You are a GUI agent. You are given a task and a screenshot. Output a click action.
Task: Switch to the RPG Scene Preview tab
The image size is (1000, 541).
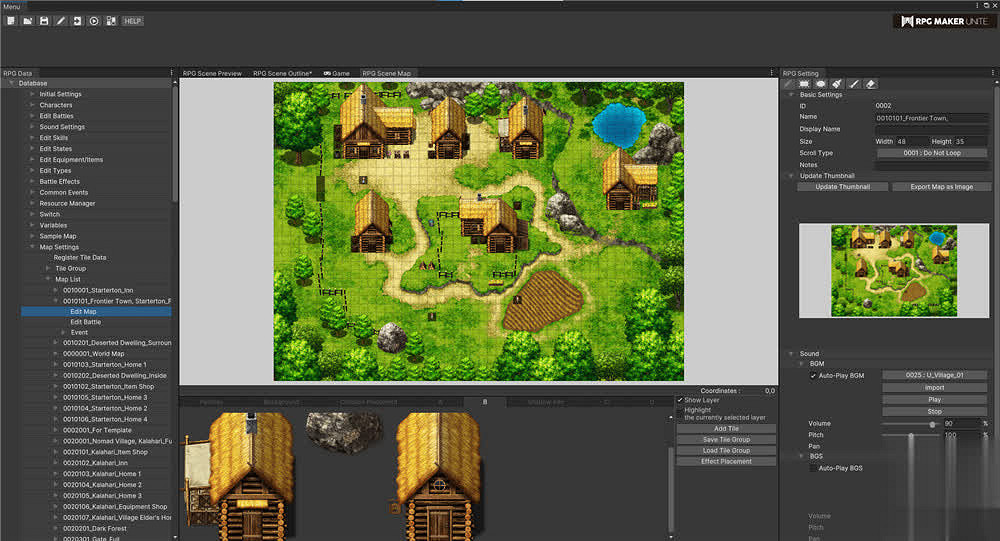212,73
